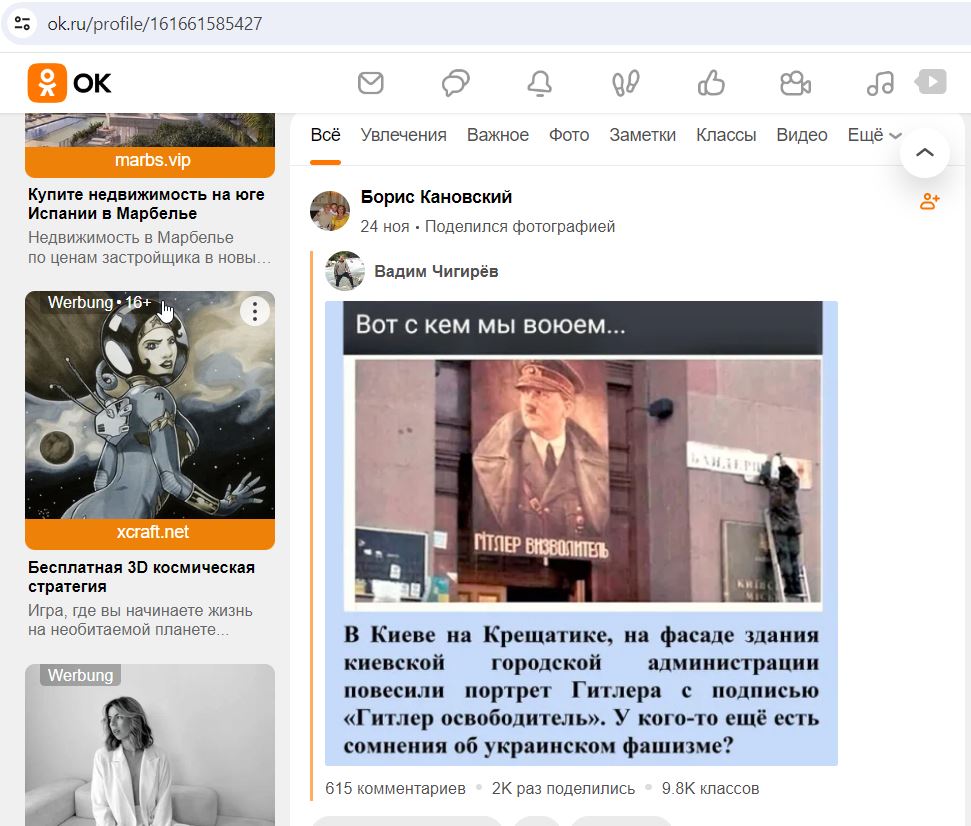View guests via the footprints icon
This screenshot has width=971, height=826.
pyautogui.click(x=624, y=83)
